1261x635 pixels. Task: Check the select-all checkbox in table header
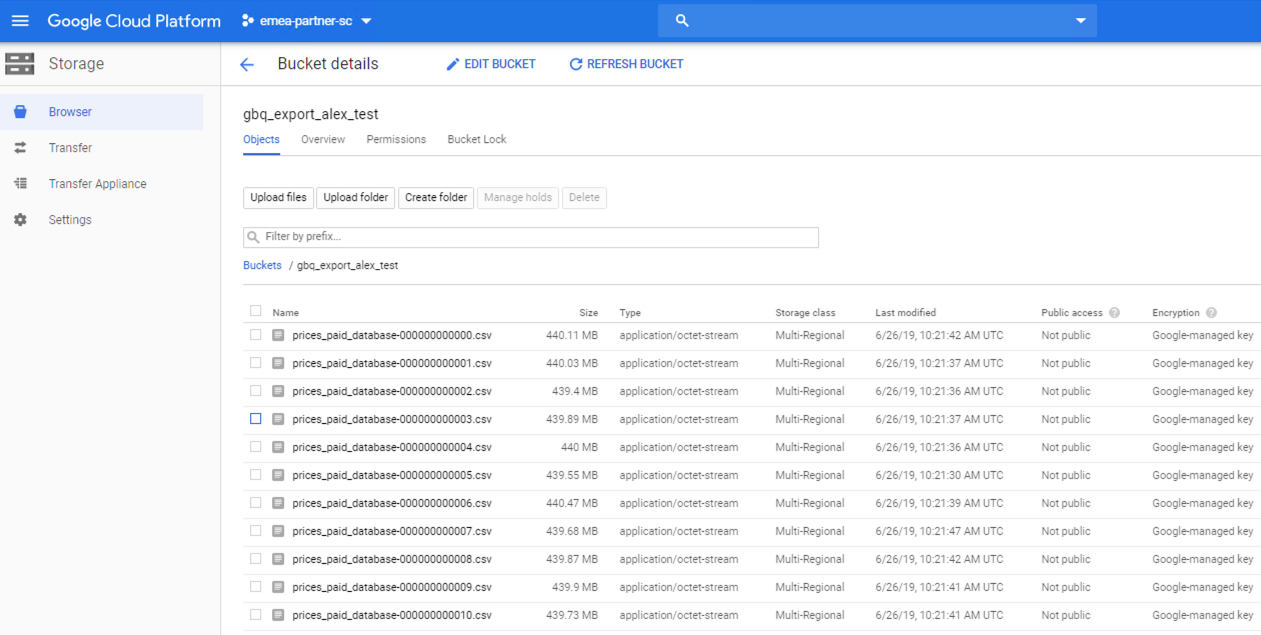[x=255, y=311]
